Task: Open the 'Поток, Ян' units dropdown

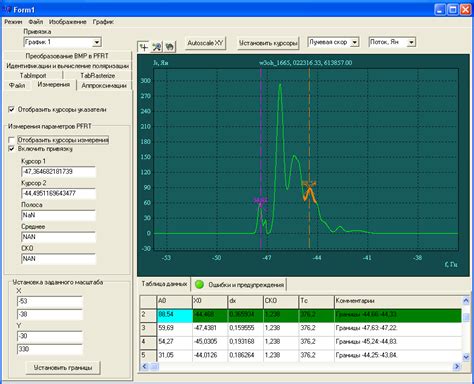Action: (411, 42)
